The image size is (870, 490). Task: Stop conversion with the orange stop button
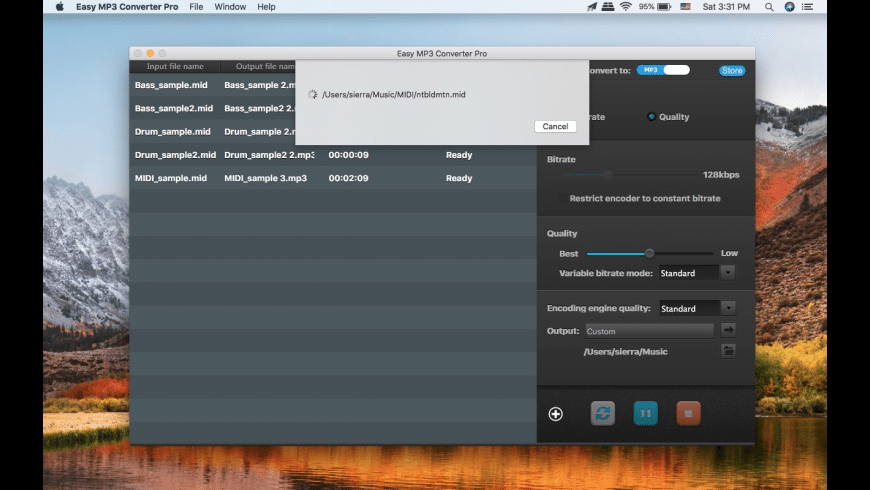click(689, 413)
